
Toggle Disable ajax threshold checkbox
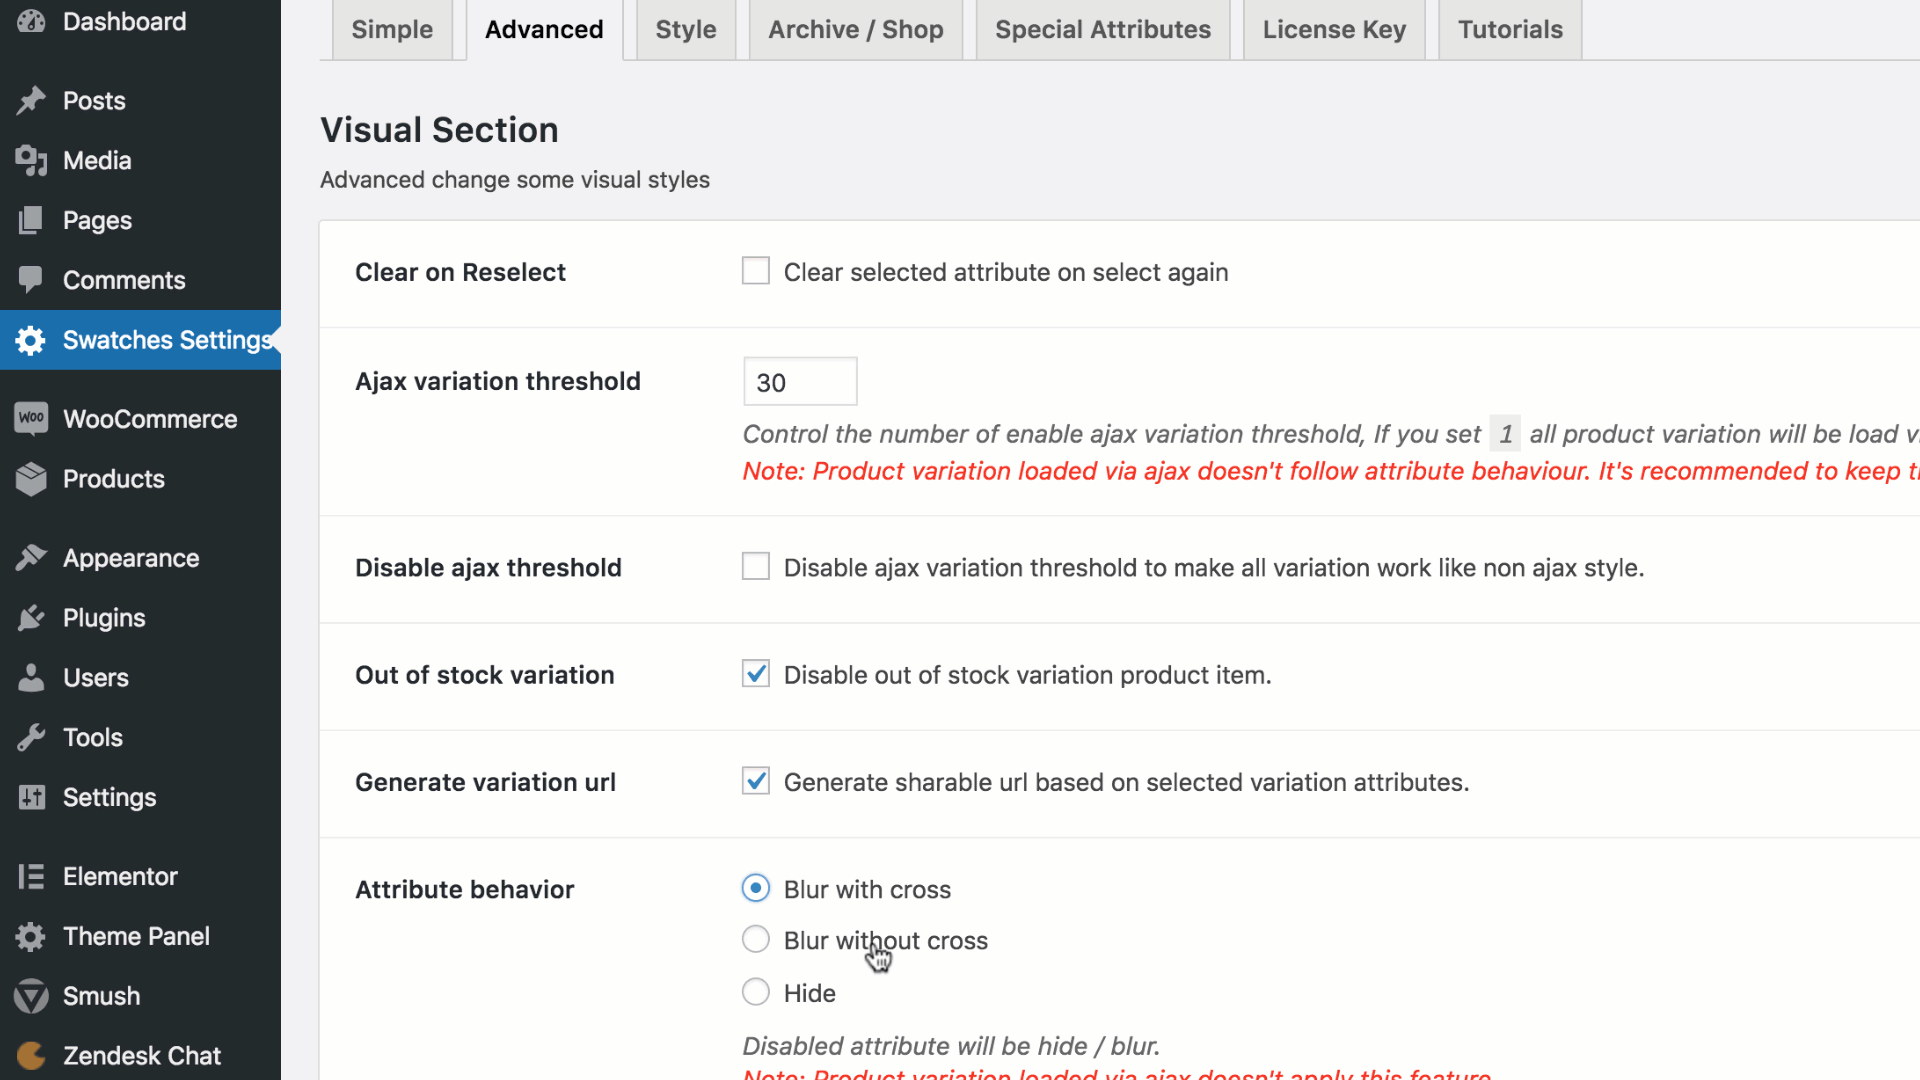click(756, 567)
